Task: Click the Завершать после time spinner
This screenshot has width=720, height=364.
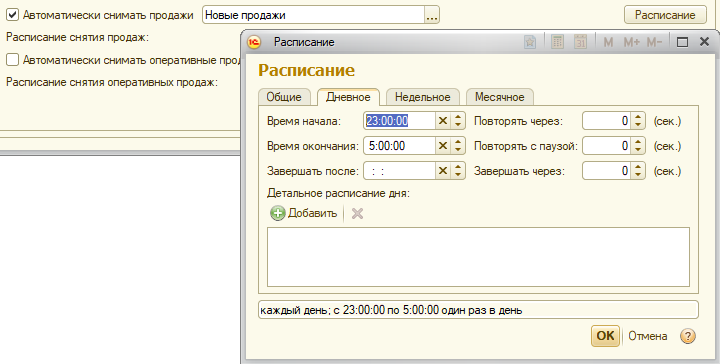Action: 458,171
